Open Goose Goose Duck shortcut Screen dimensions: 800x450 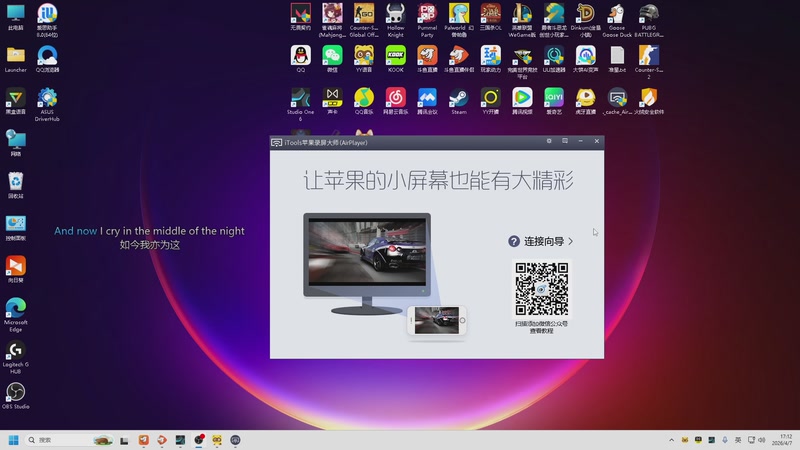(x=617, y=20)
